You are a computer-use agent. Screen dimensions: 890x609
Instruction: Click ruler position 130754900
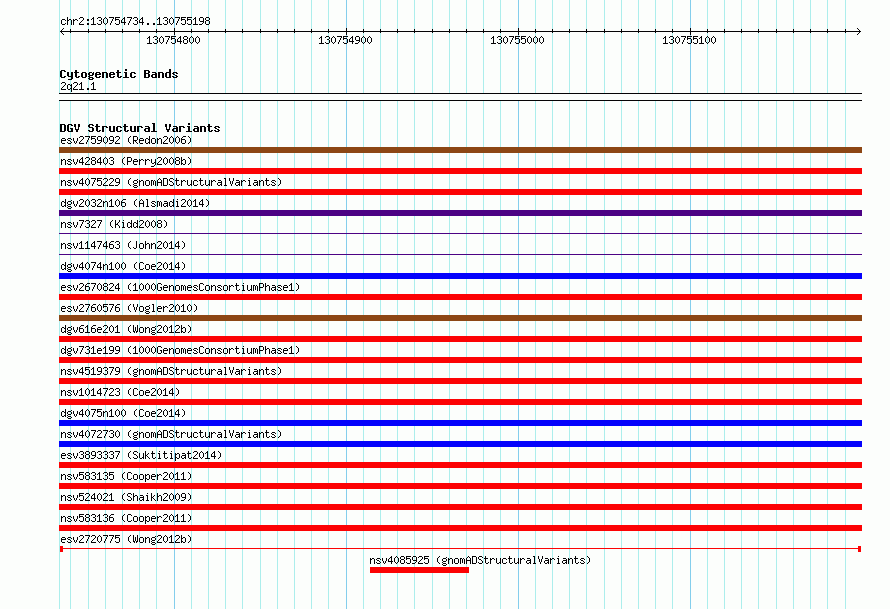tap(345, 40)
